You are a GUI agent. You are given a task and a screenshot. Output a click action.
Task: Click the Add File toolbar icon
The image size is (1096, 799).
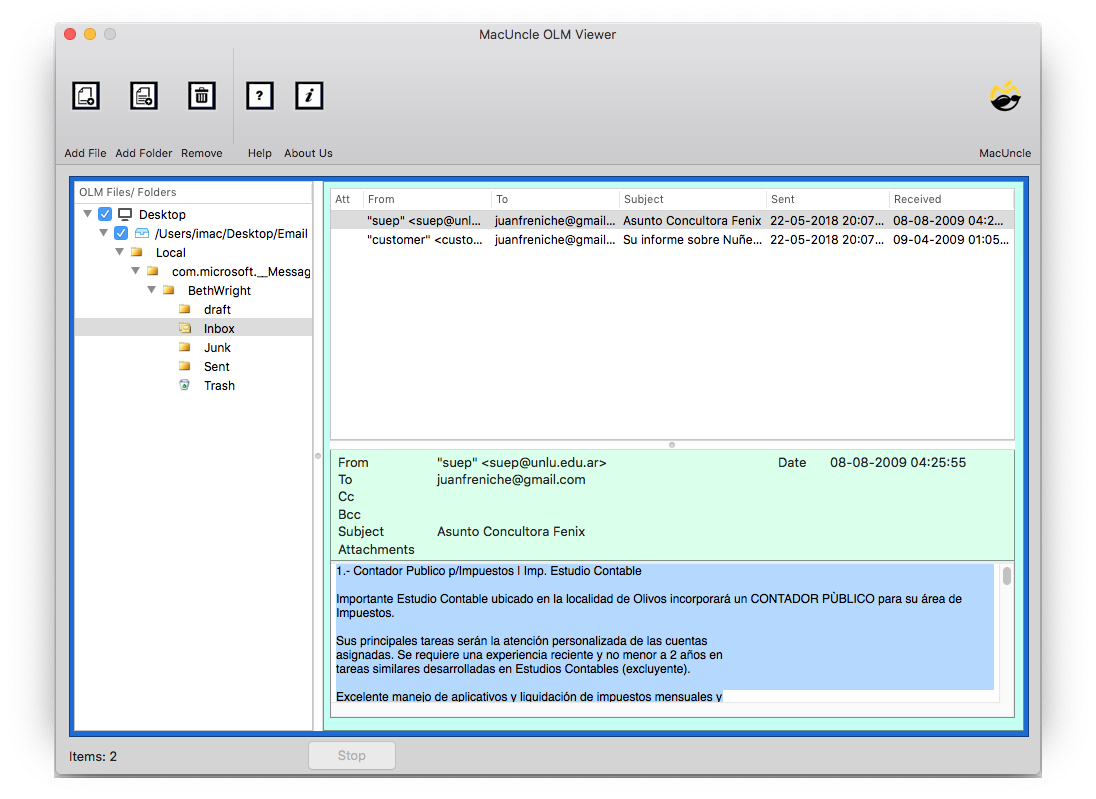85,95
